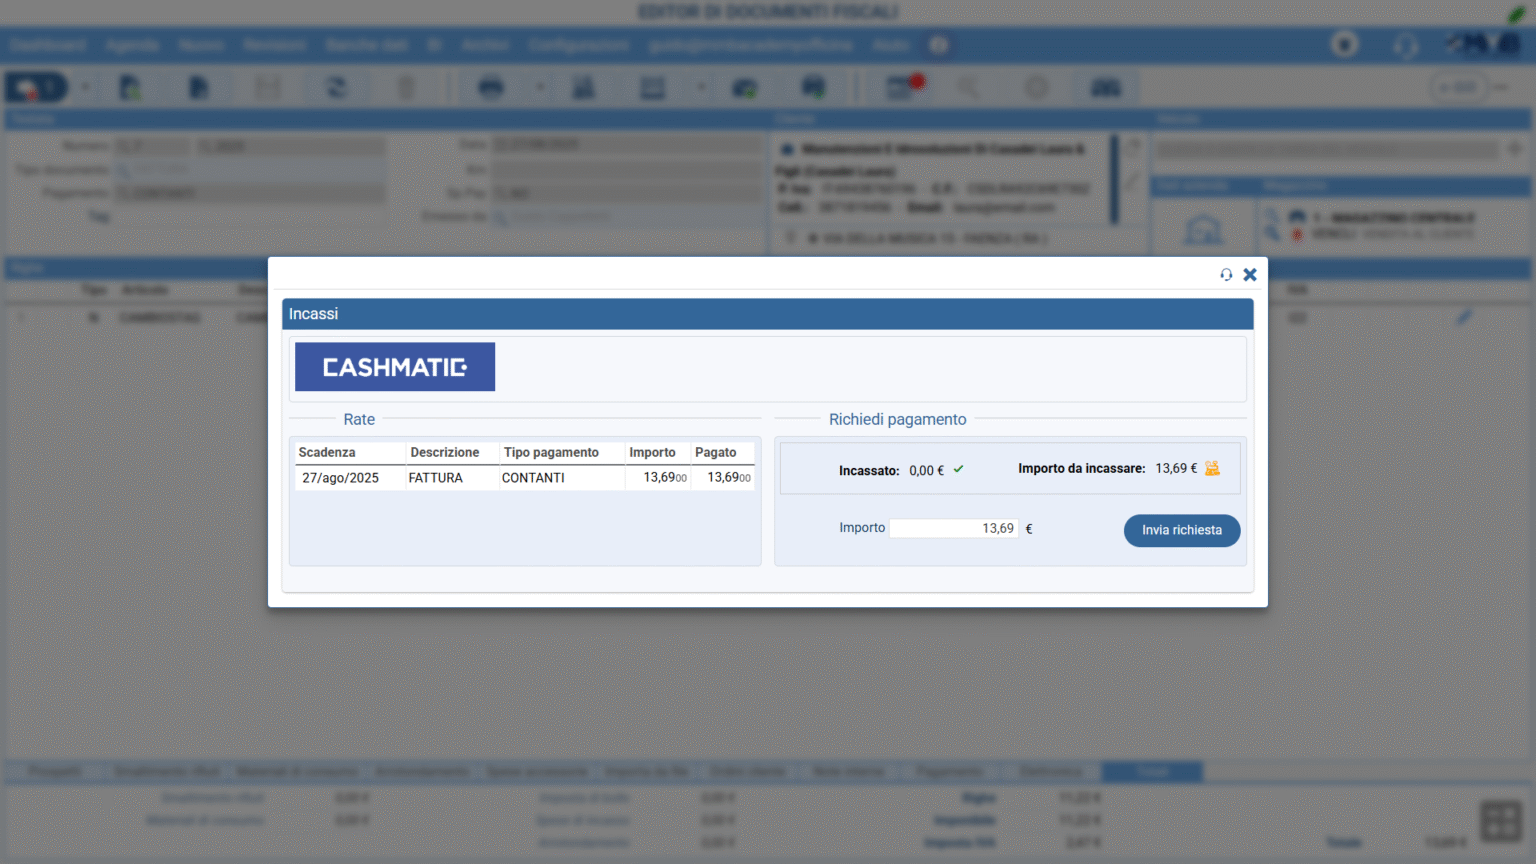Click the Cashmatic logo button
The height and width of the screenshot is (864, 1536).
[x=394, y=367]
